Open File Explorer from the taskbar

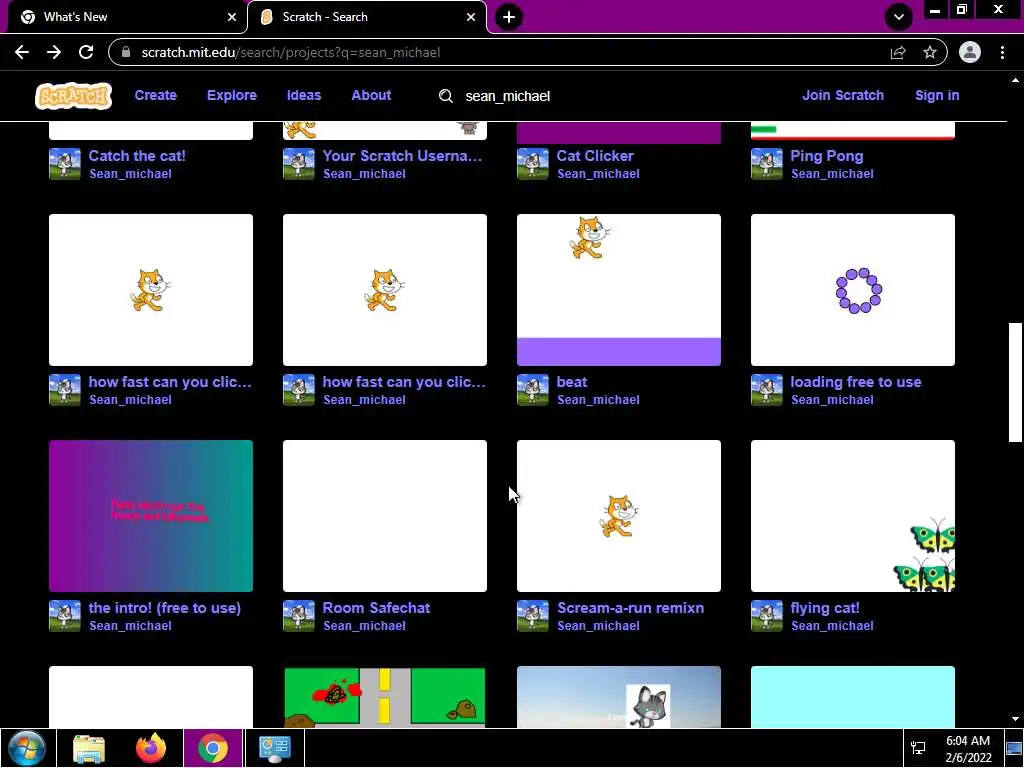tap(89, 748)
